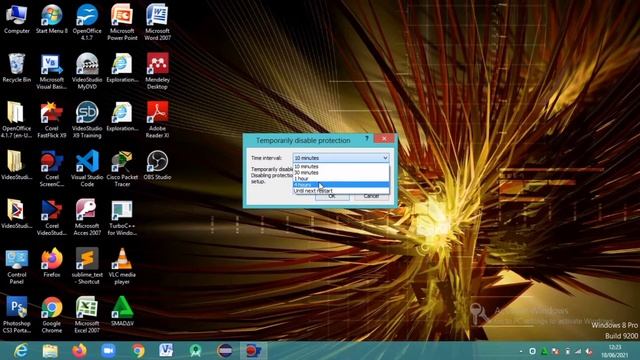Click volume icon in system tray
The image size is (640, 360).
coord(589,351)
